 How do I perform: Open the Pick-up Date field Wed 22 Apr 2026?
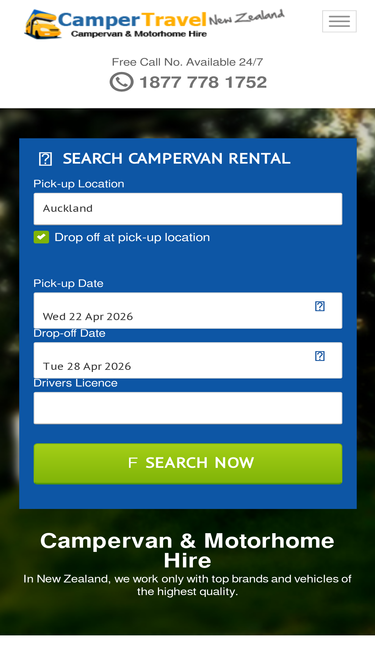(x=188, y=311)
